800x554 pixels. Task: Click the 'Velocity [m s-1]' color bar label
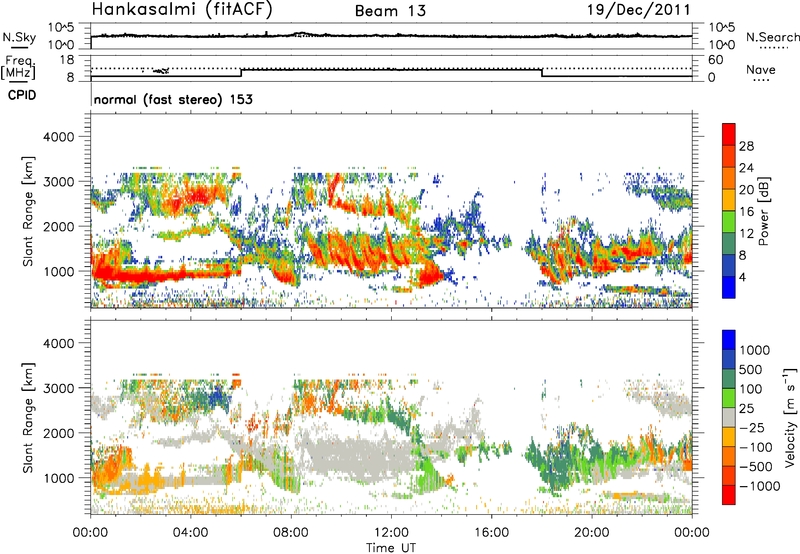coord(790,417)
